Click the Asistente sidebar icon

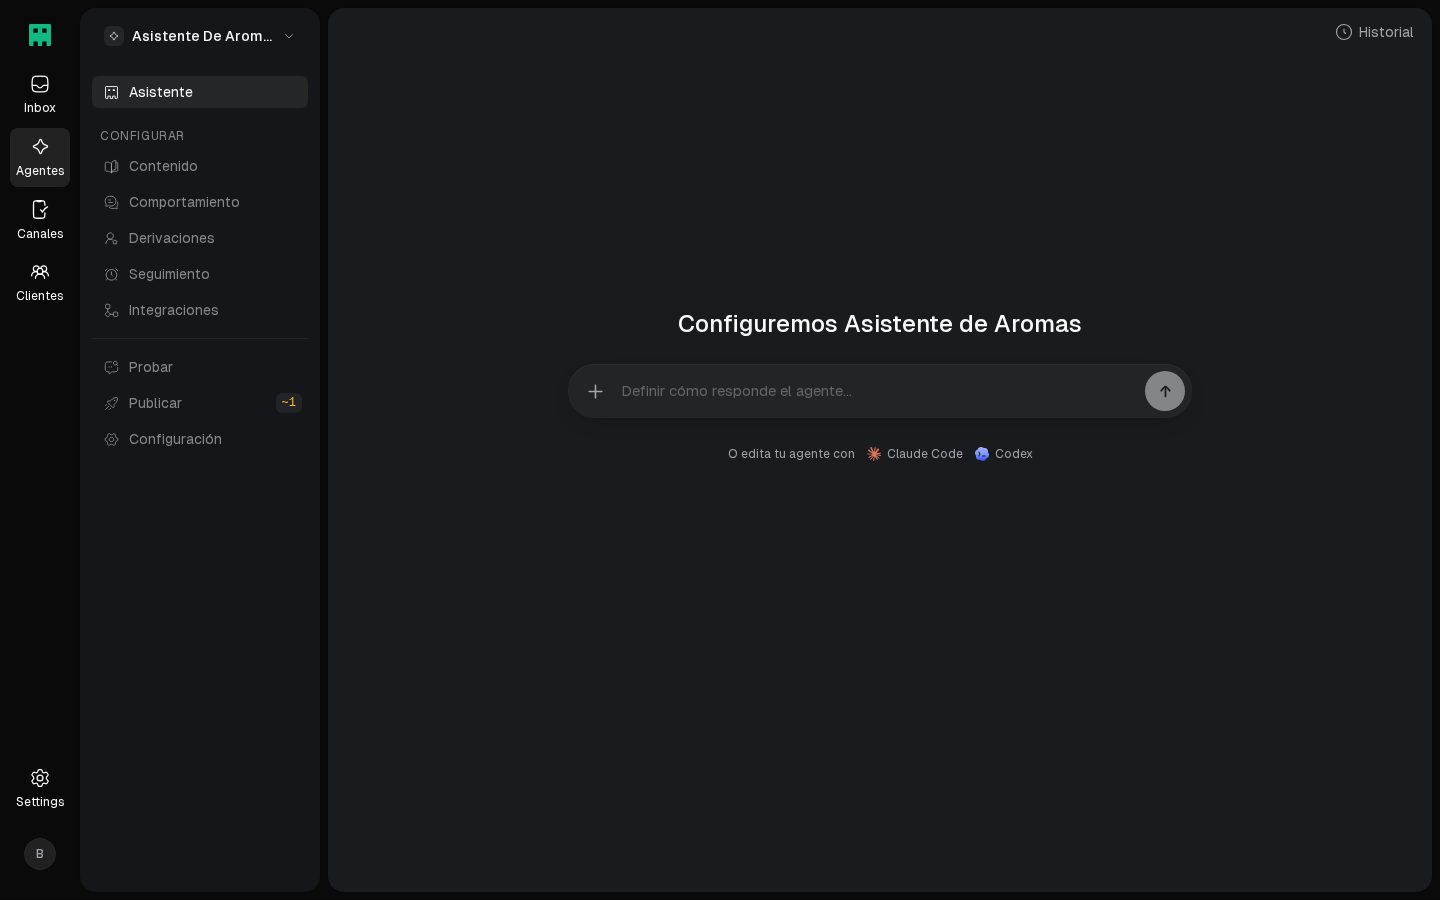click(x=112, y=92)
